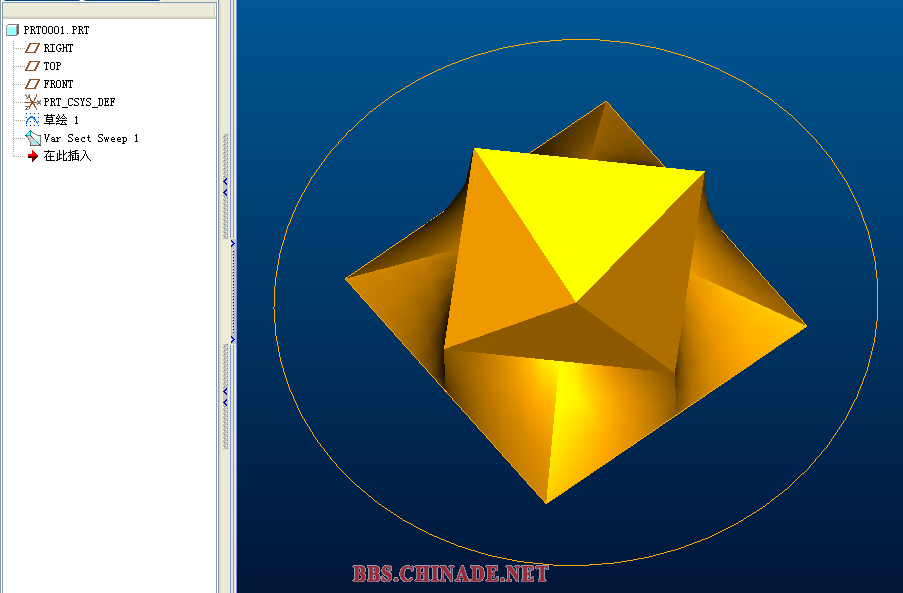The width and height of the screenshot is (903, 593).
Task: Select the 草绘 1 sketch label
Action: pos(61,120)
